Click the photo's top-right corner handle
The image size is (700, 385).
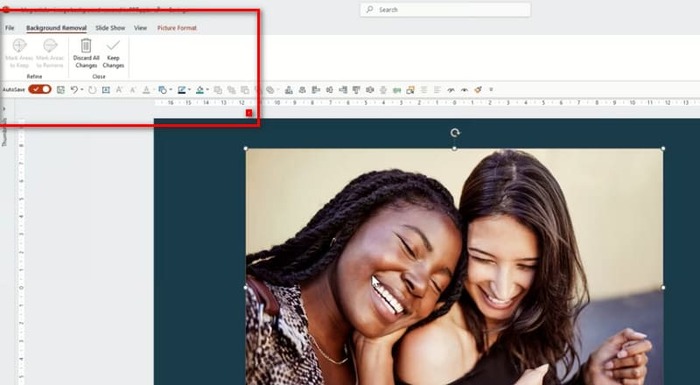click(x=663, y=148)
